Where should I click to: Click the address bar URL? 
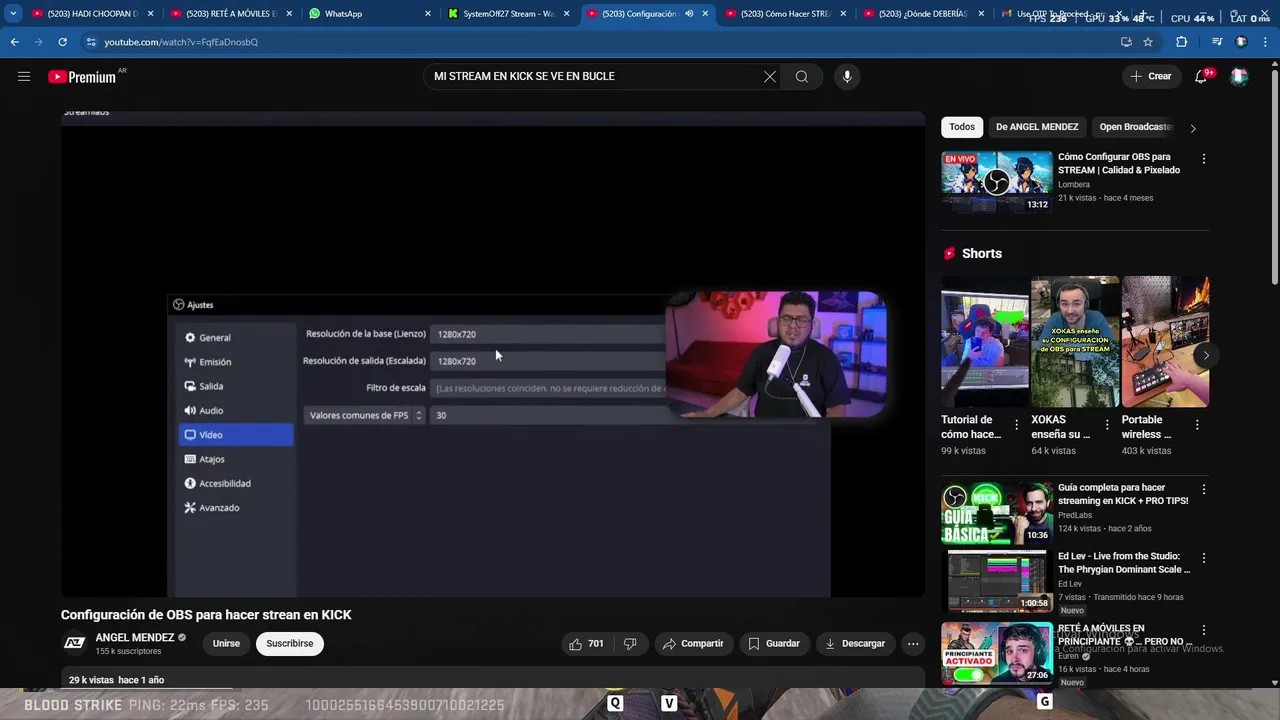[x=181, y=42]
